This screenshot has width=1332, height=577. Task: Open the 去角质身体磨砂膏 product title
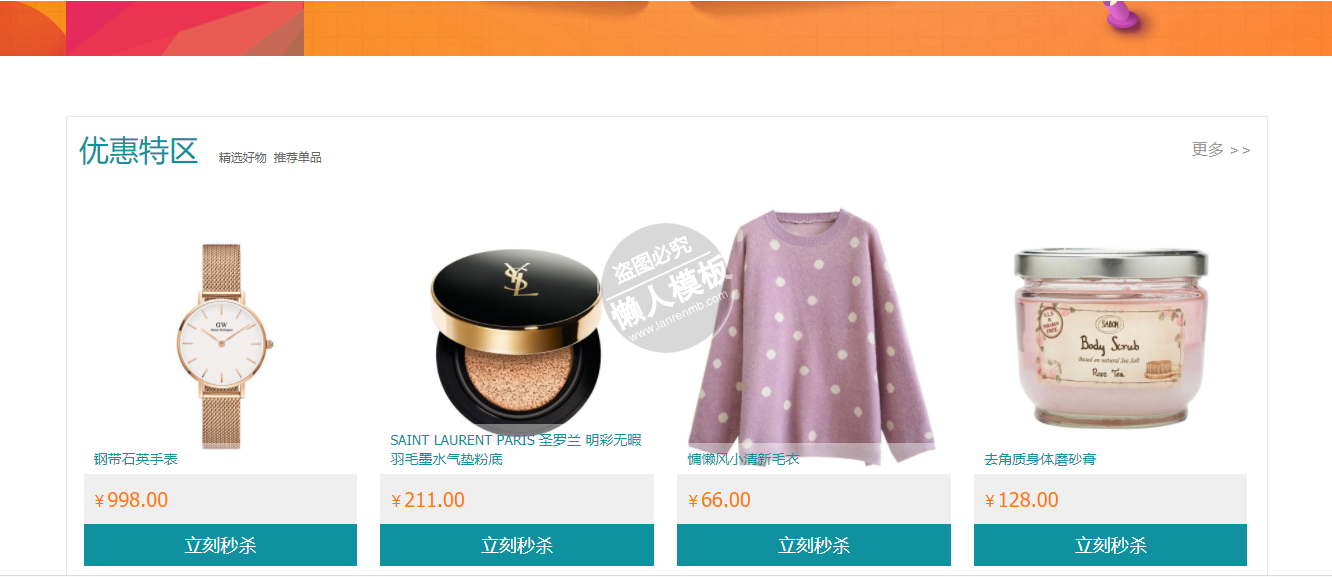[1040, 459]
